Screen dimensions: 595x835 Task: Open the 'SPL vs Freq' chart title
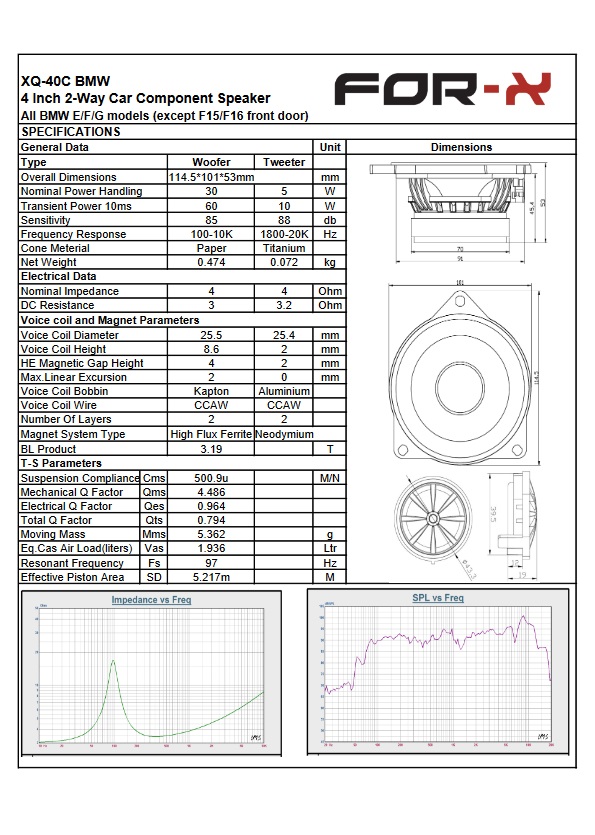[x=438, y=598]
